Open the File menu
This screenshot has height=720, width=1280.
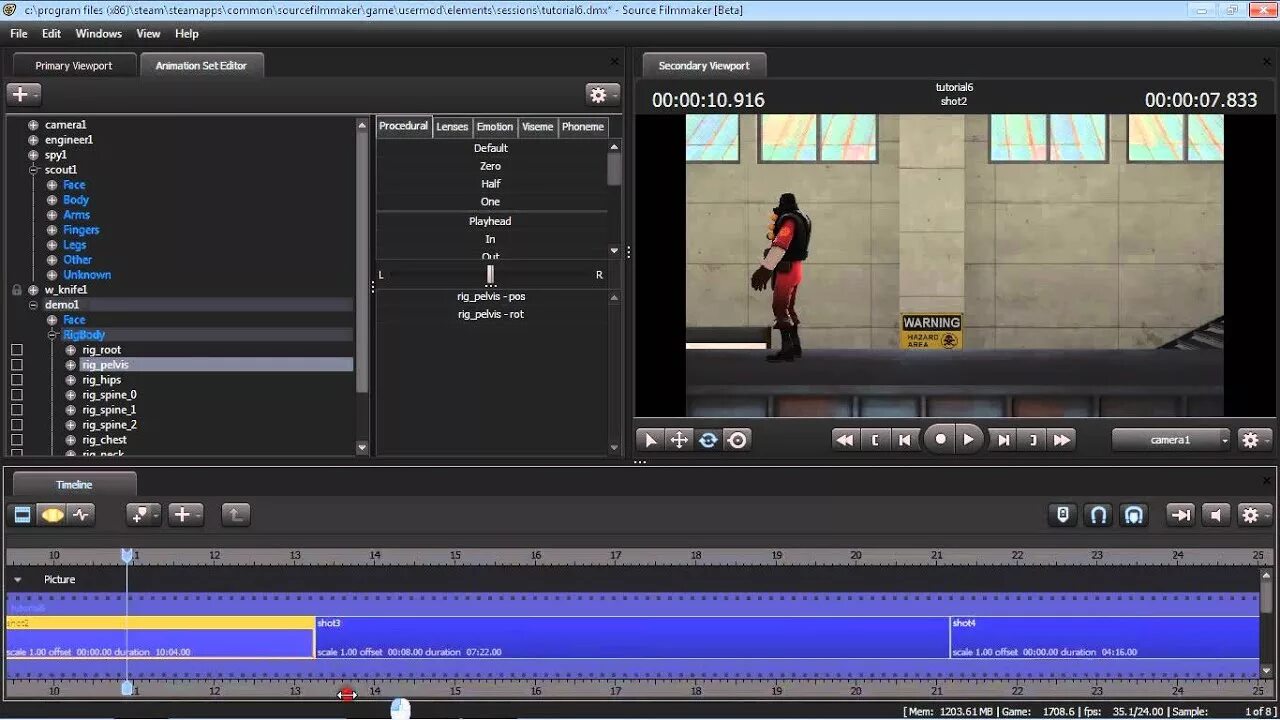(19, 33)
